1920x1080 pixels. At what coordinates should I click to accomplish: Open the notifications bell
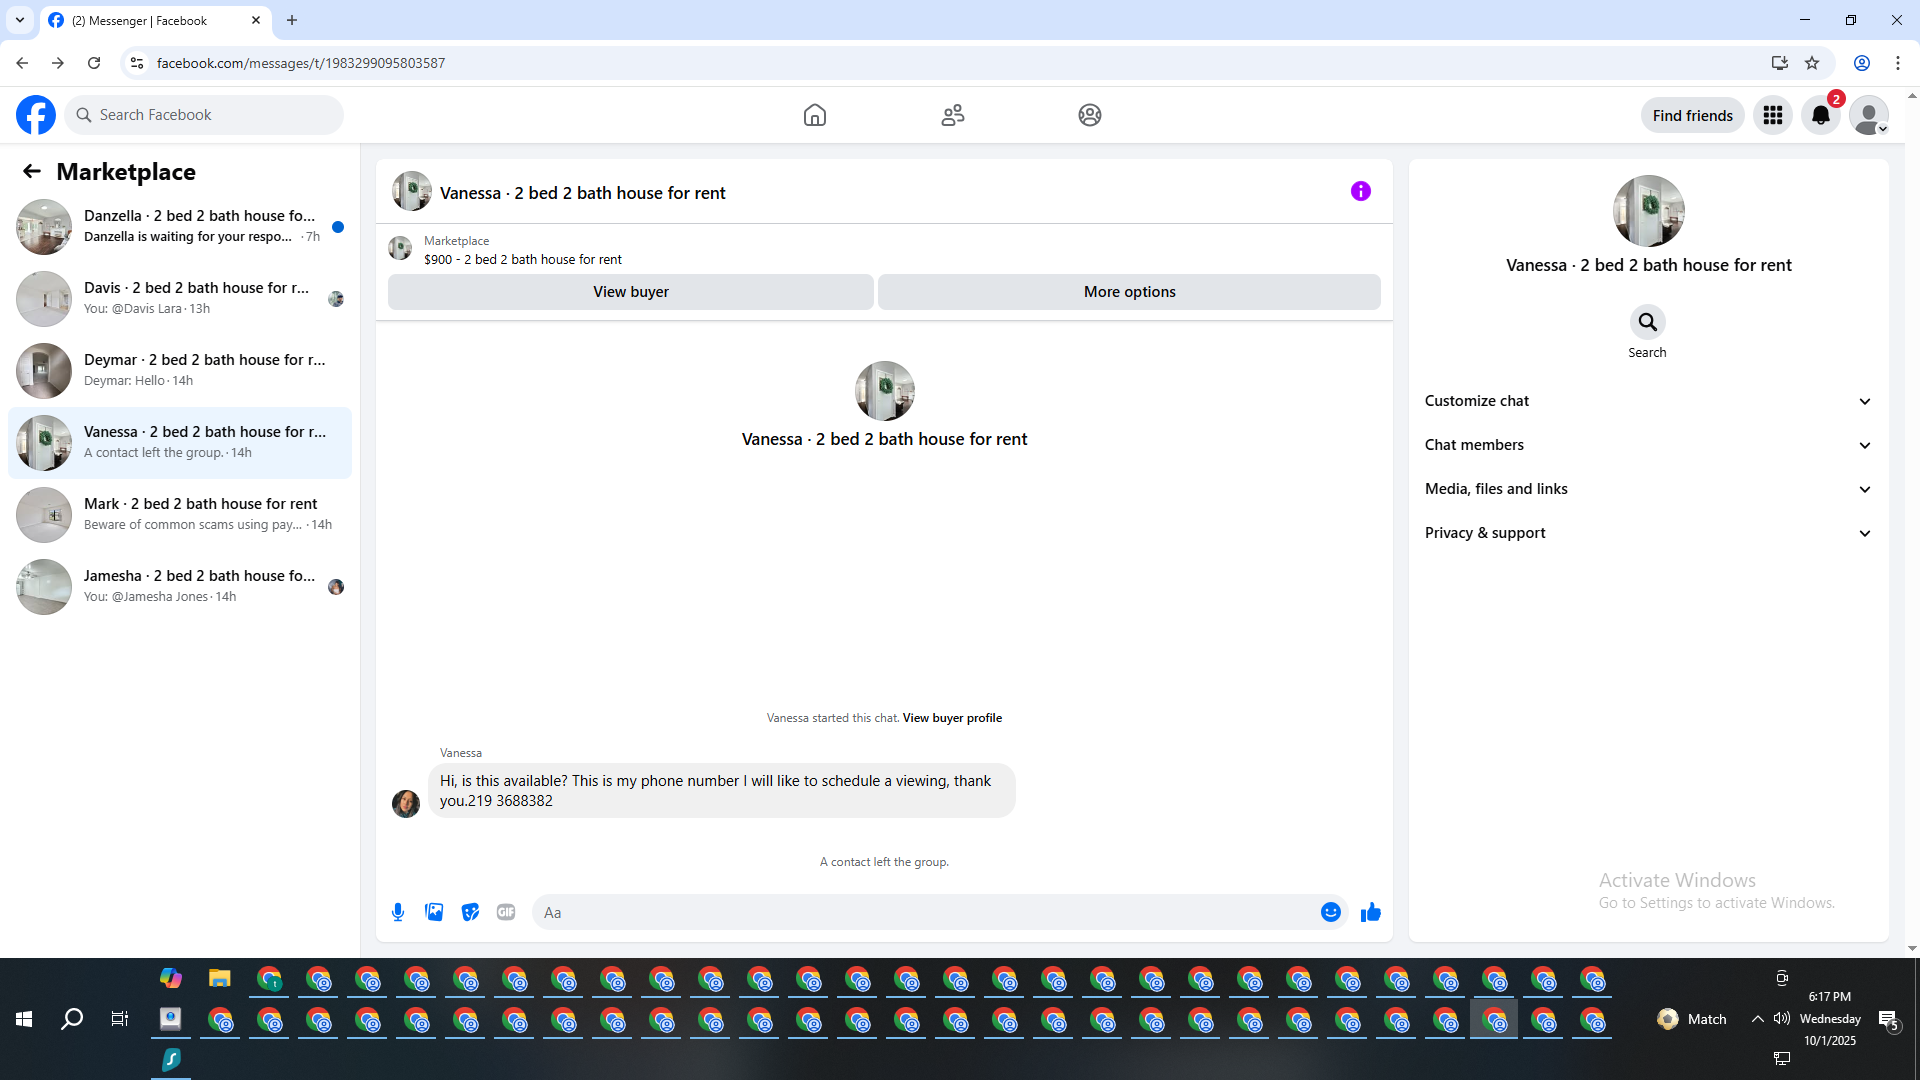[1821, 115]
